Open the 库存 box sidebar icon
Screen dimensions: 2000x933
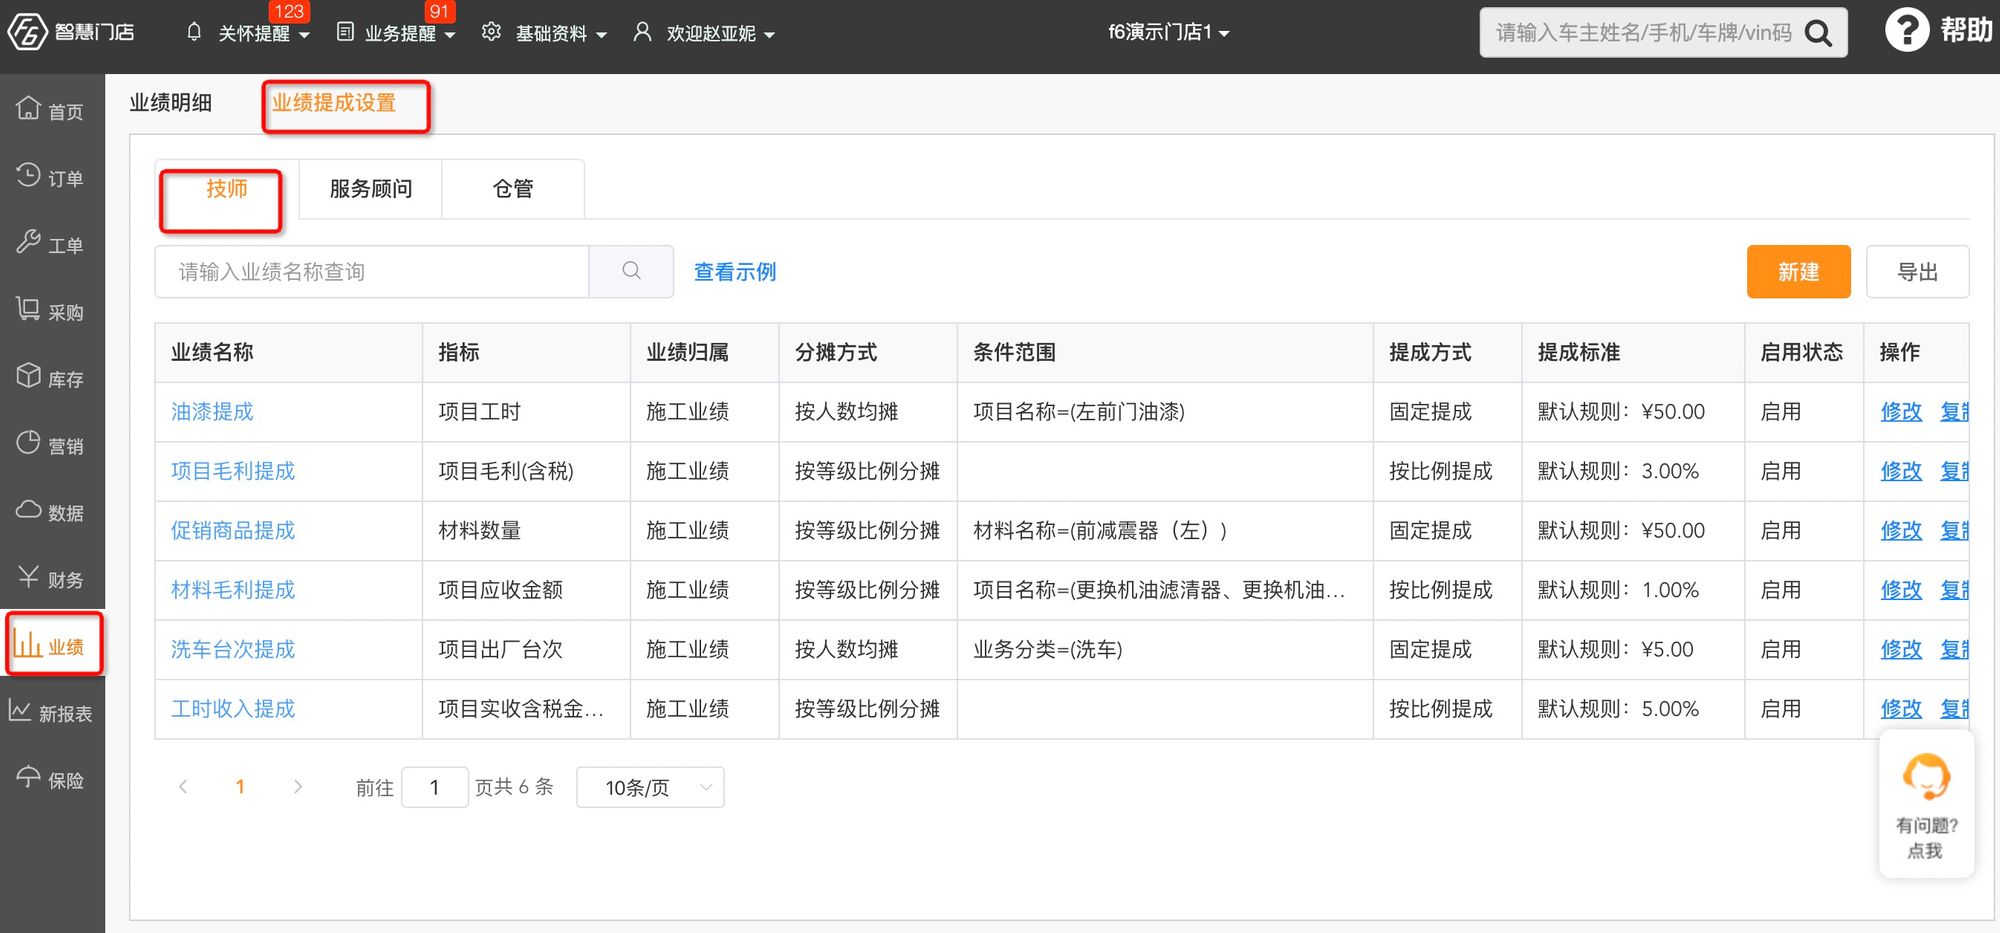point(29,376)
